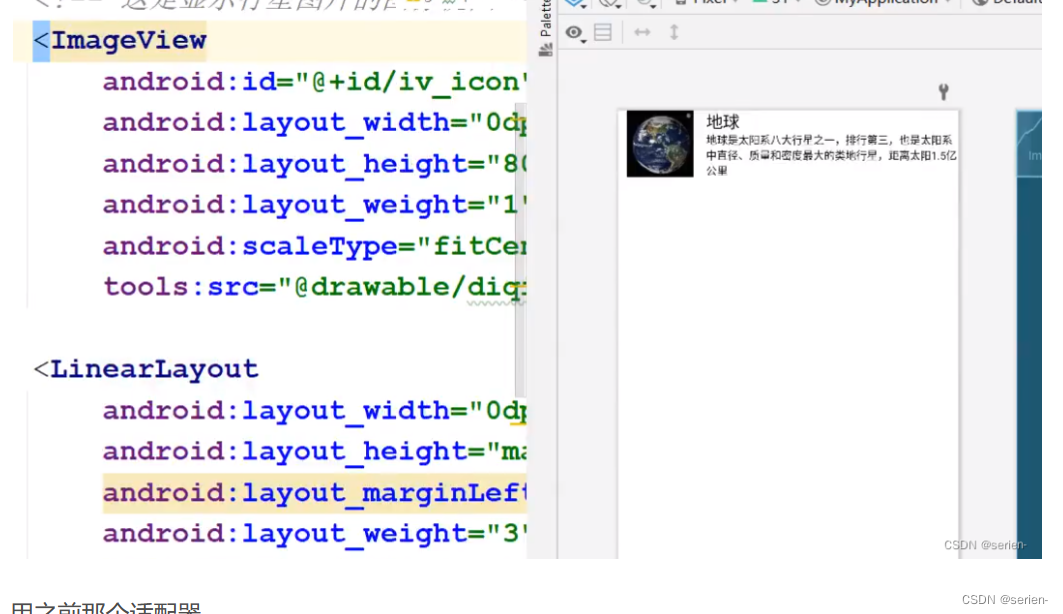Click the android:layout_height="8 line

[x=314, y=164]
